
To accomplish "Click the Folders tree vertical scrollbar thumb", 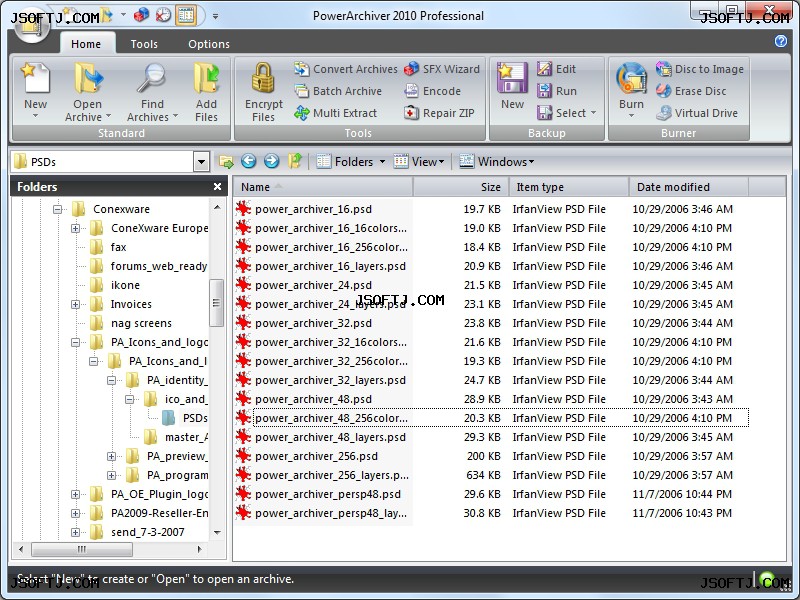I will [x=216, y=303].
